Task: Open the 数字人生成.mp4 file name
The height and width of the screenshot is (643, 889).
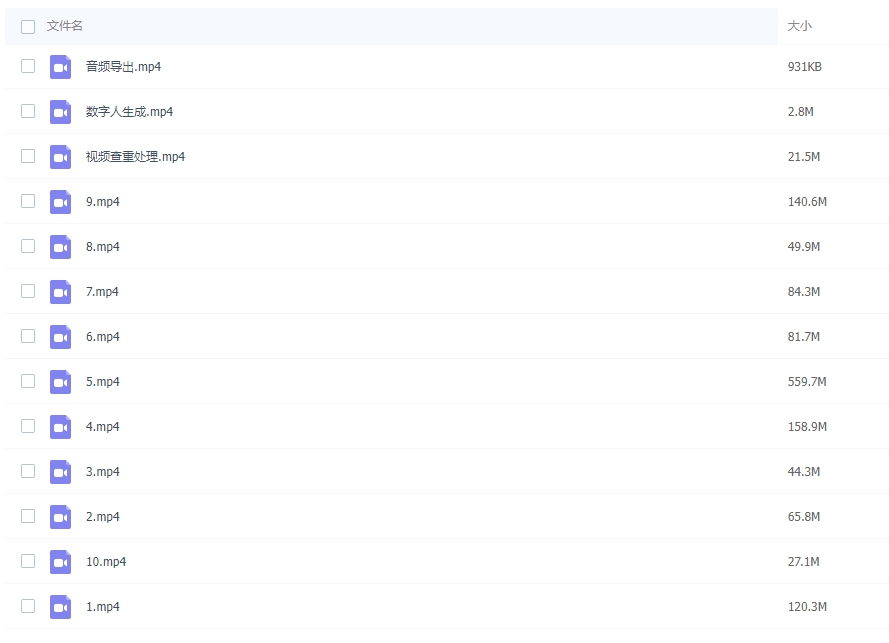Action: (129, 112)
